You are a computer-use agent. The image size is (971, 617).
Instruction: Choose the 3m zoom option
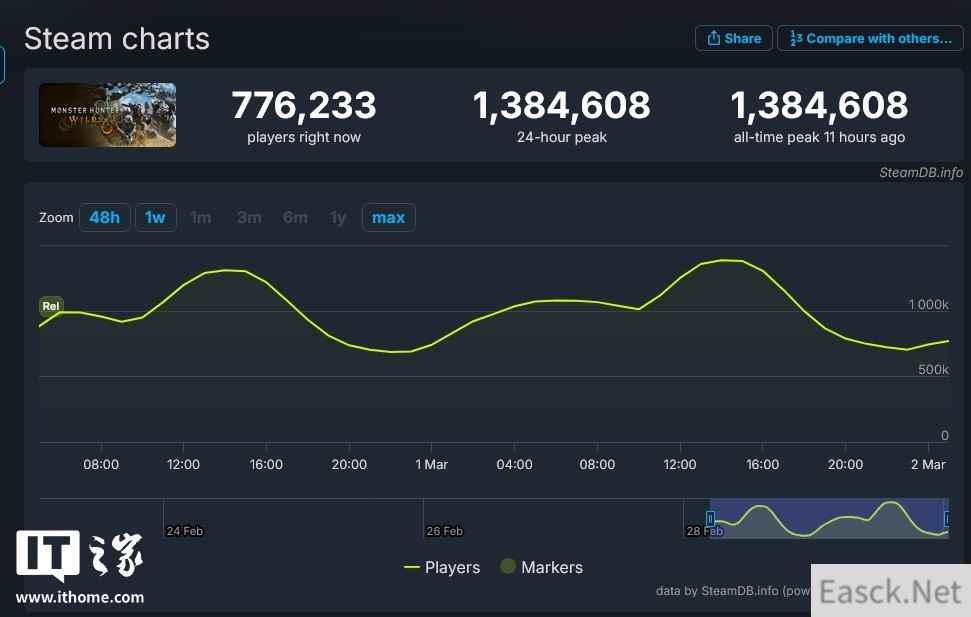[x=249, y=217]
